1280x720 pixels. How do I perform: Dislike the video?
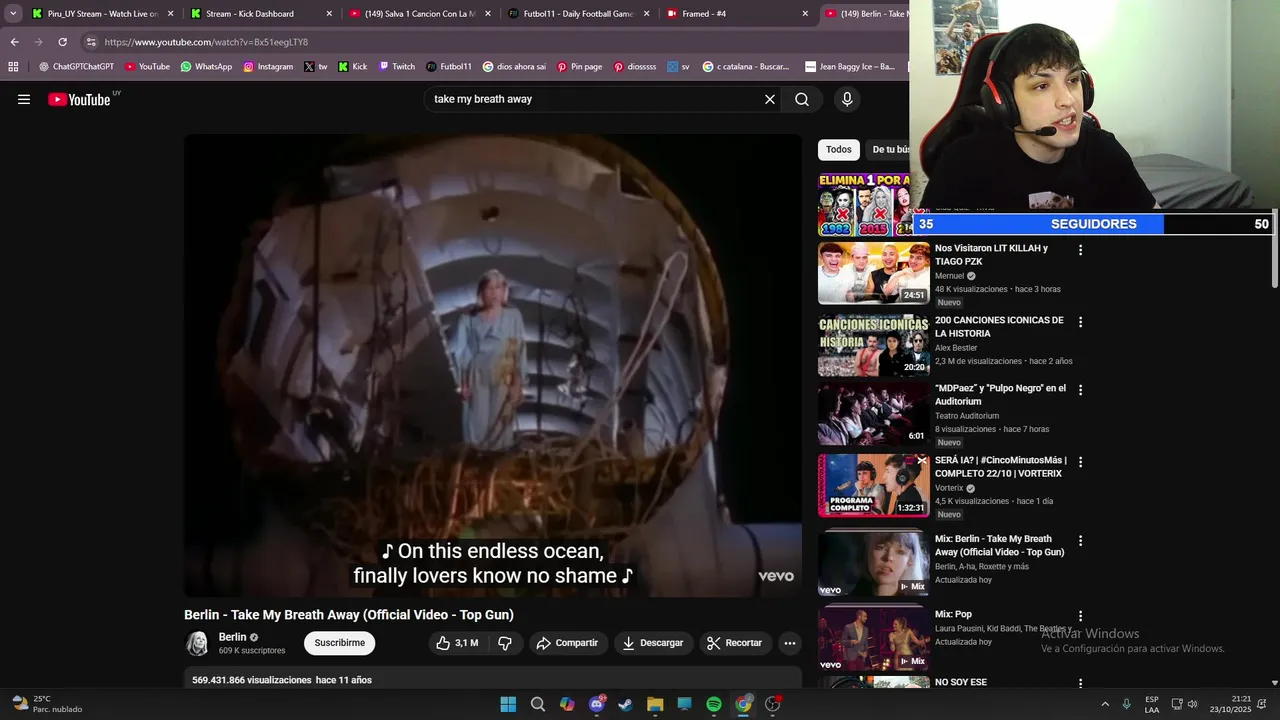click(505, 643)
